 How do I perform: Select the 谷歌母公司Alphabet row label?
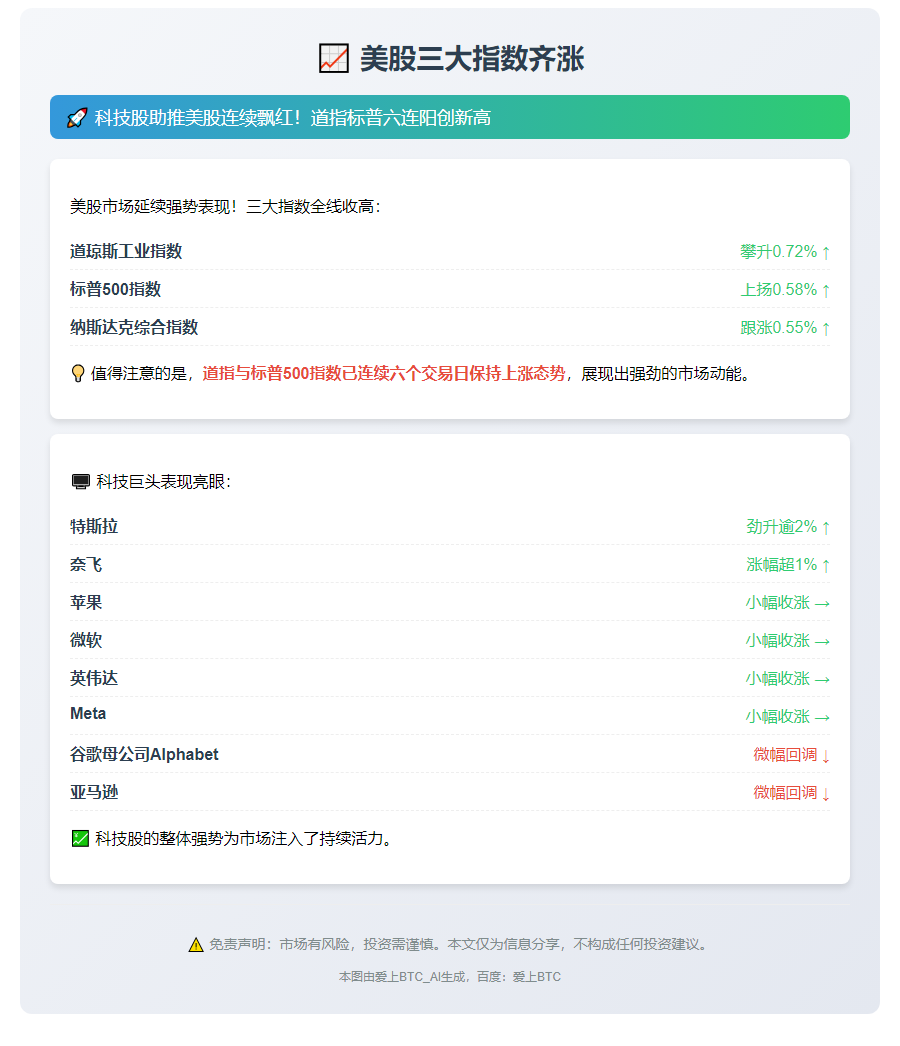[x=144, y=754]
